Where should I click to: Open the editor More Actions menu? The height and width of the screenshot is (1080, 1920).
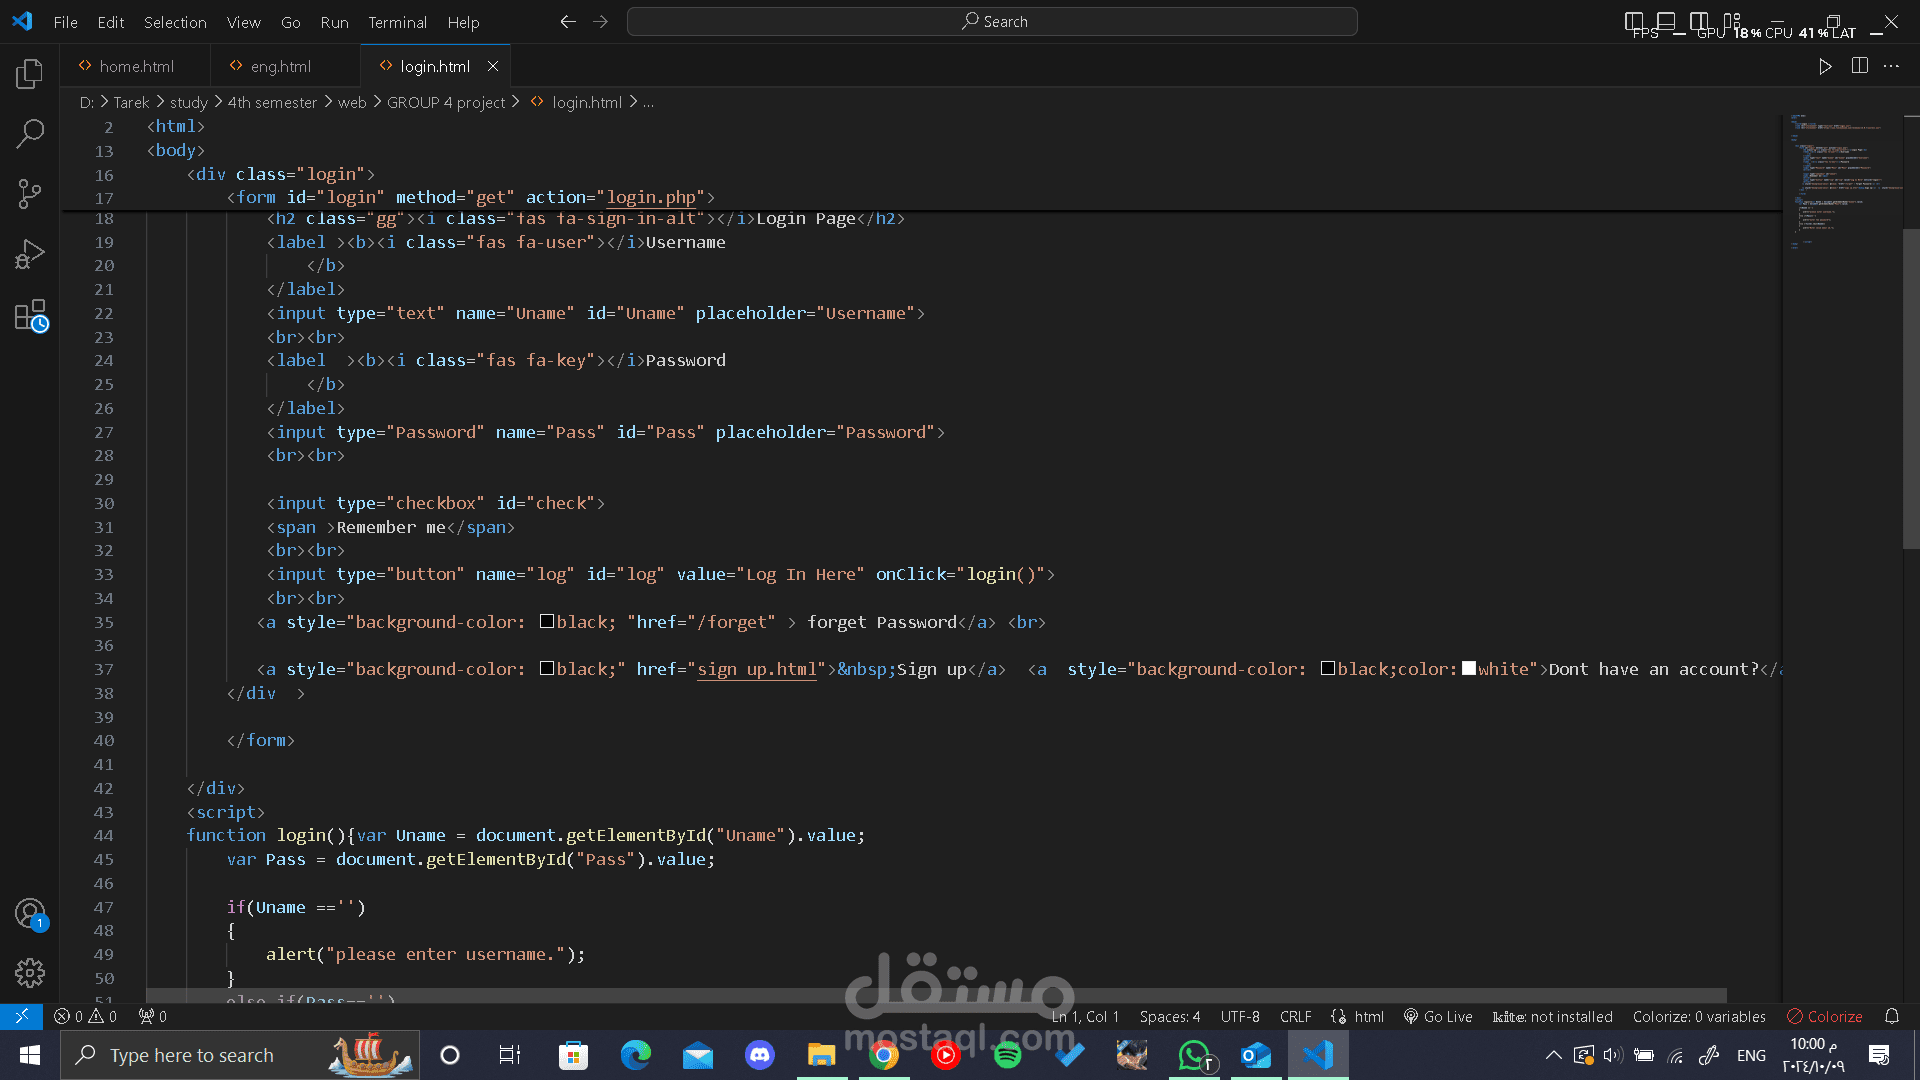click(x=1891, y=66)
